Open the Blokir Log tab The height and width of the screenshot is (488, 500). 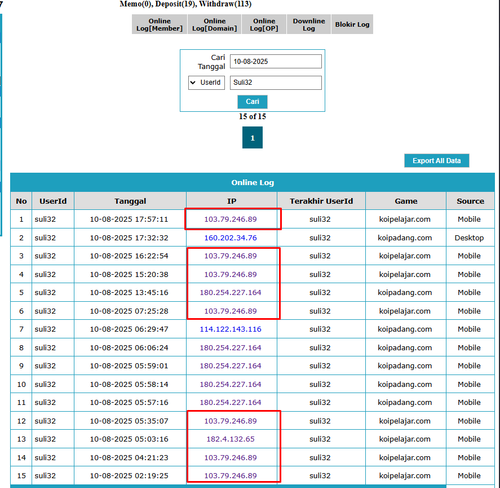pos(352,24)
